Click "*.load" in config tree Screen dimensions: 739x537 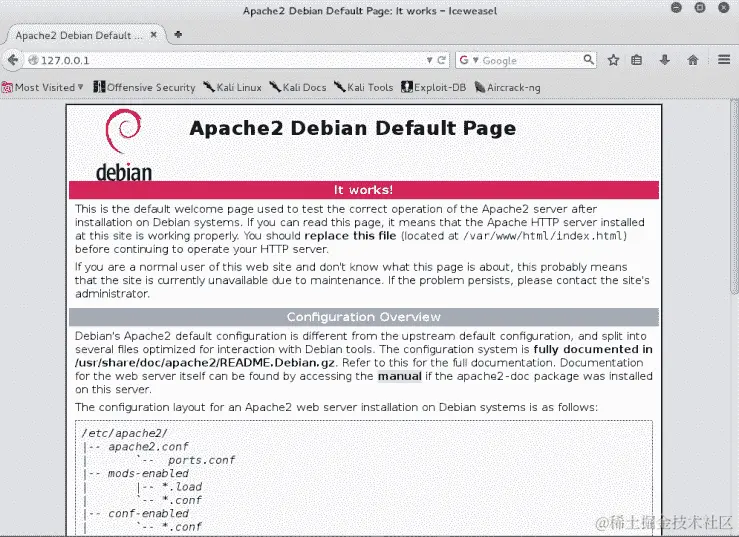tap(182, 487)
